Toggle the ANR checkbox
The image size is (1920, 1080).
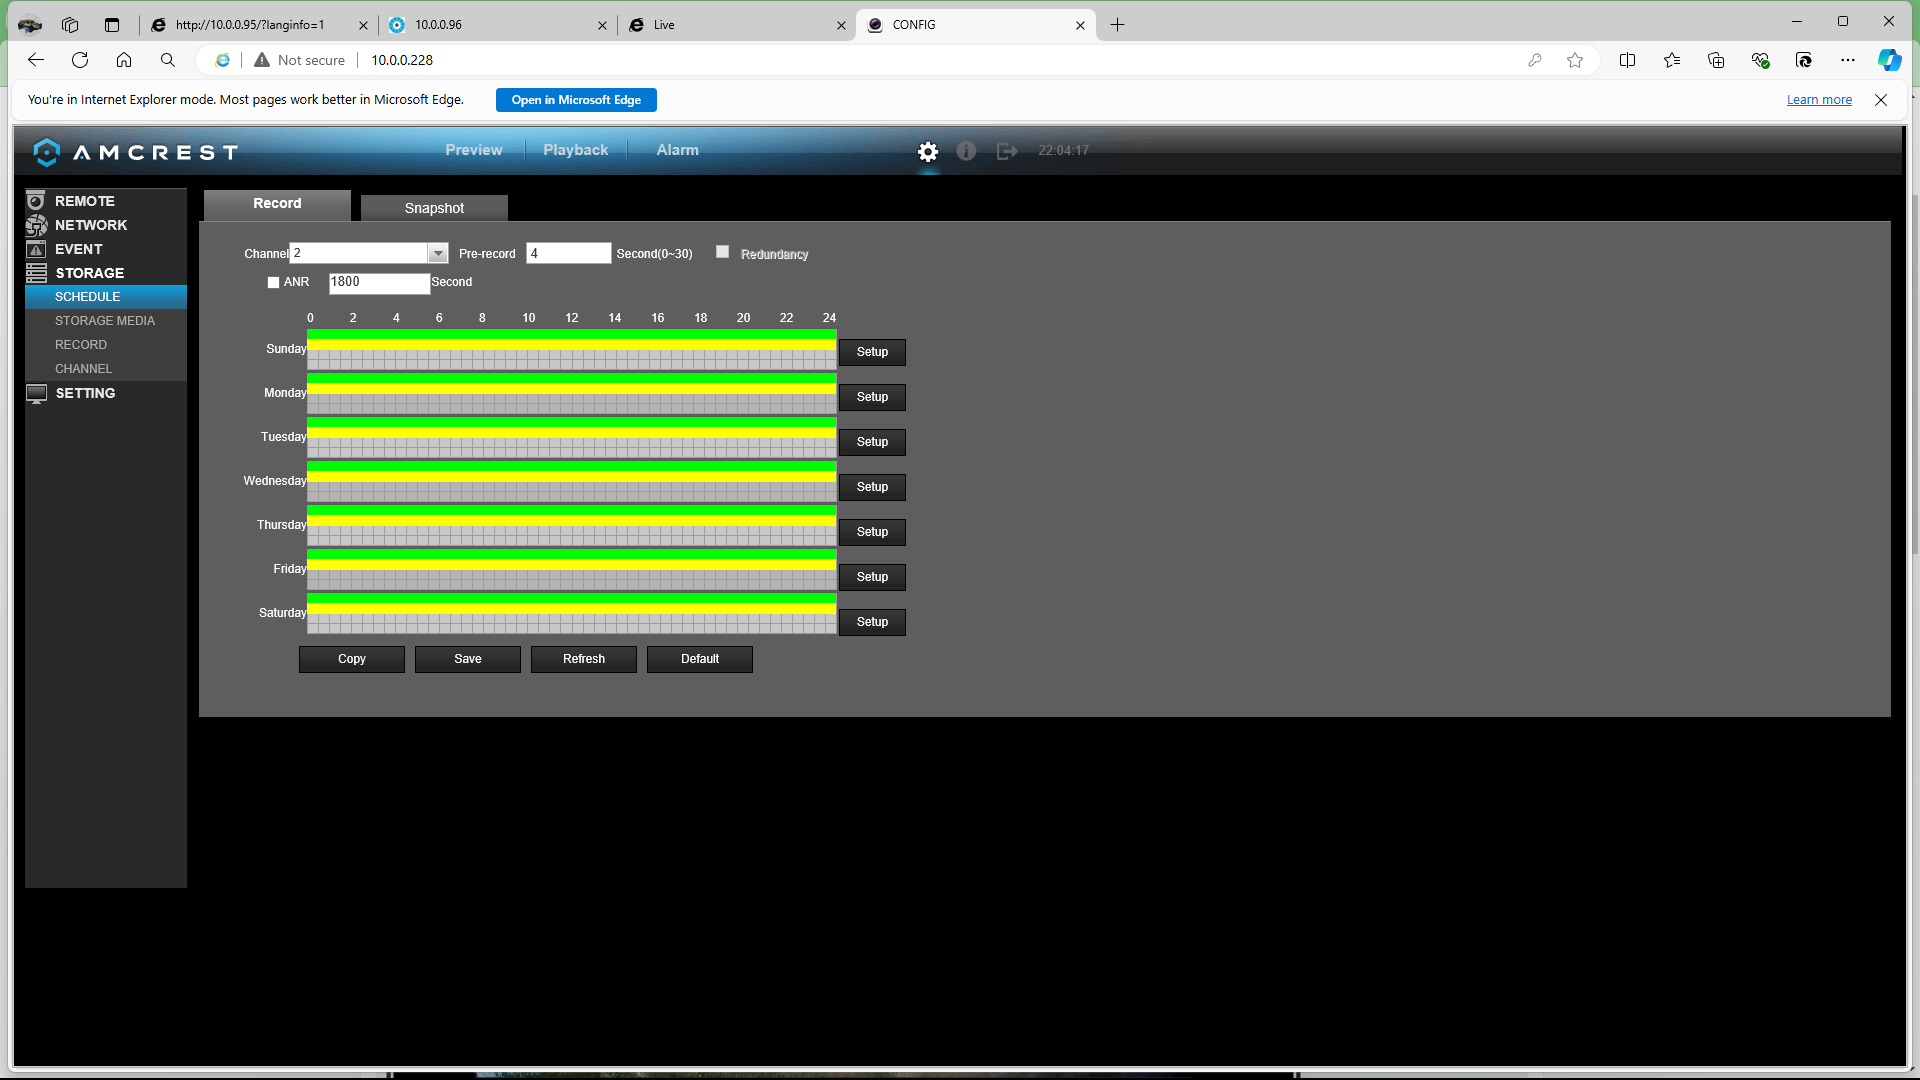pyautogui.click(x=273, y=283)
